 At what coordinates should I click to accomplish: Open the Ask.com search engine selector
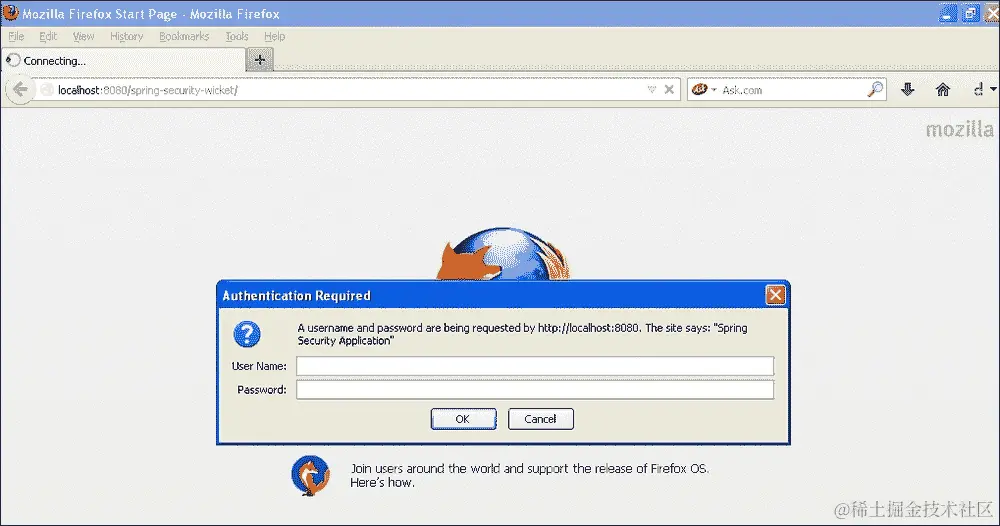tap(704, 90)
